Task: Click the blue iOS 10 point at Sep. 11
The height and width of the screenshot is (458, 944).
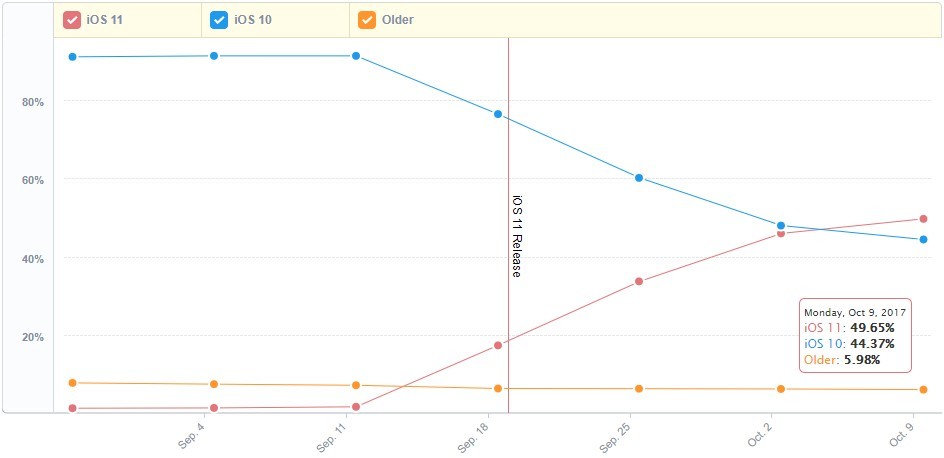Action: (356, 56)
